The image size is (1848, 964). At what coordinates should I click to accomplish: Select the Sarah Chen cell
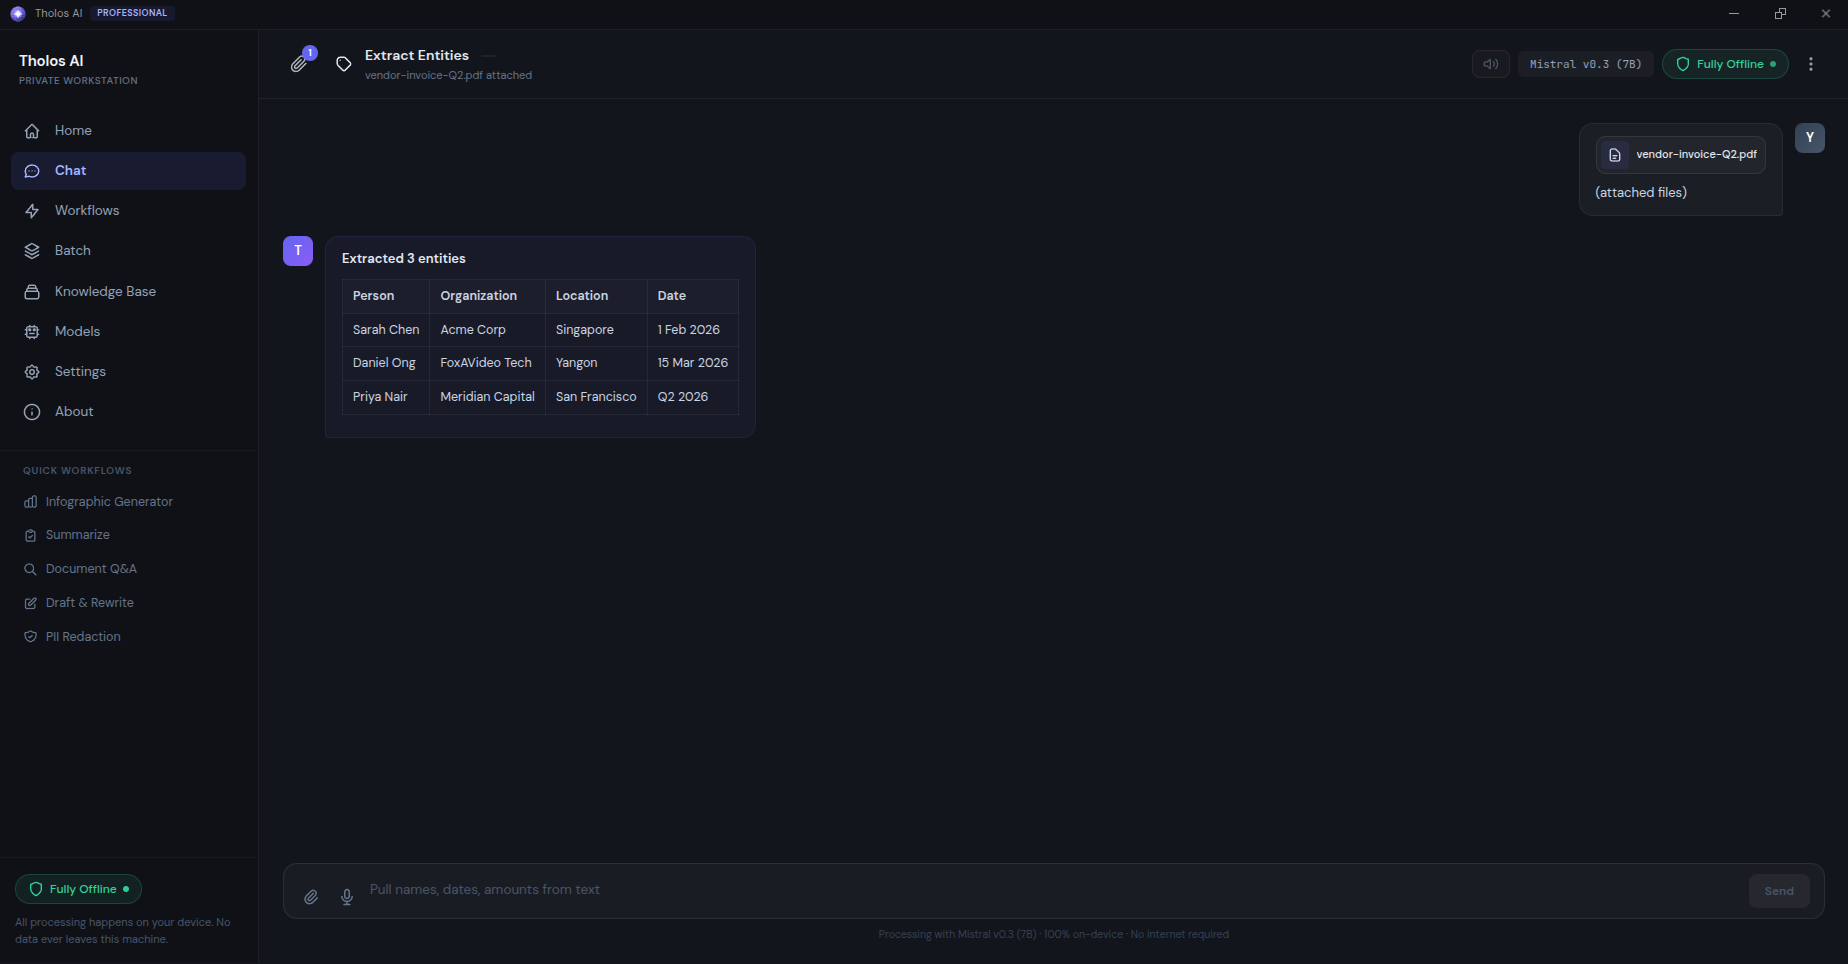[386, 330]
